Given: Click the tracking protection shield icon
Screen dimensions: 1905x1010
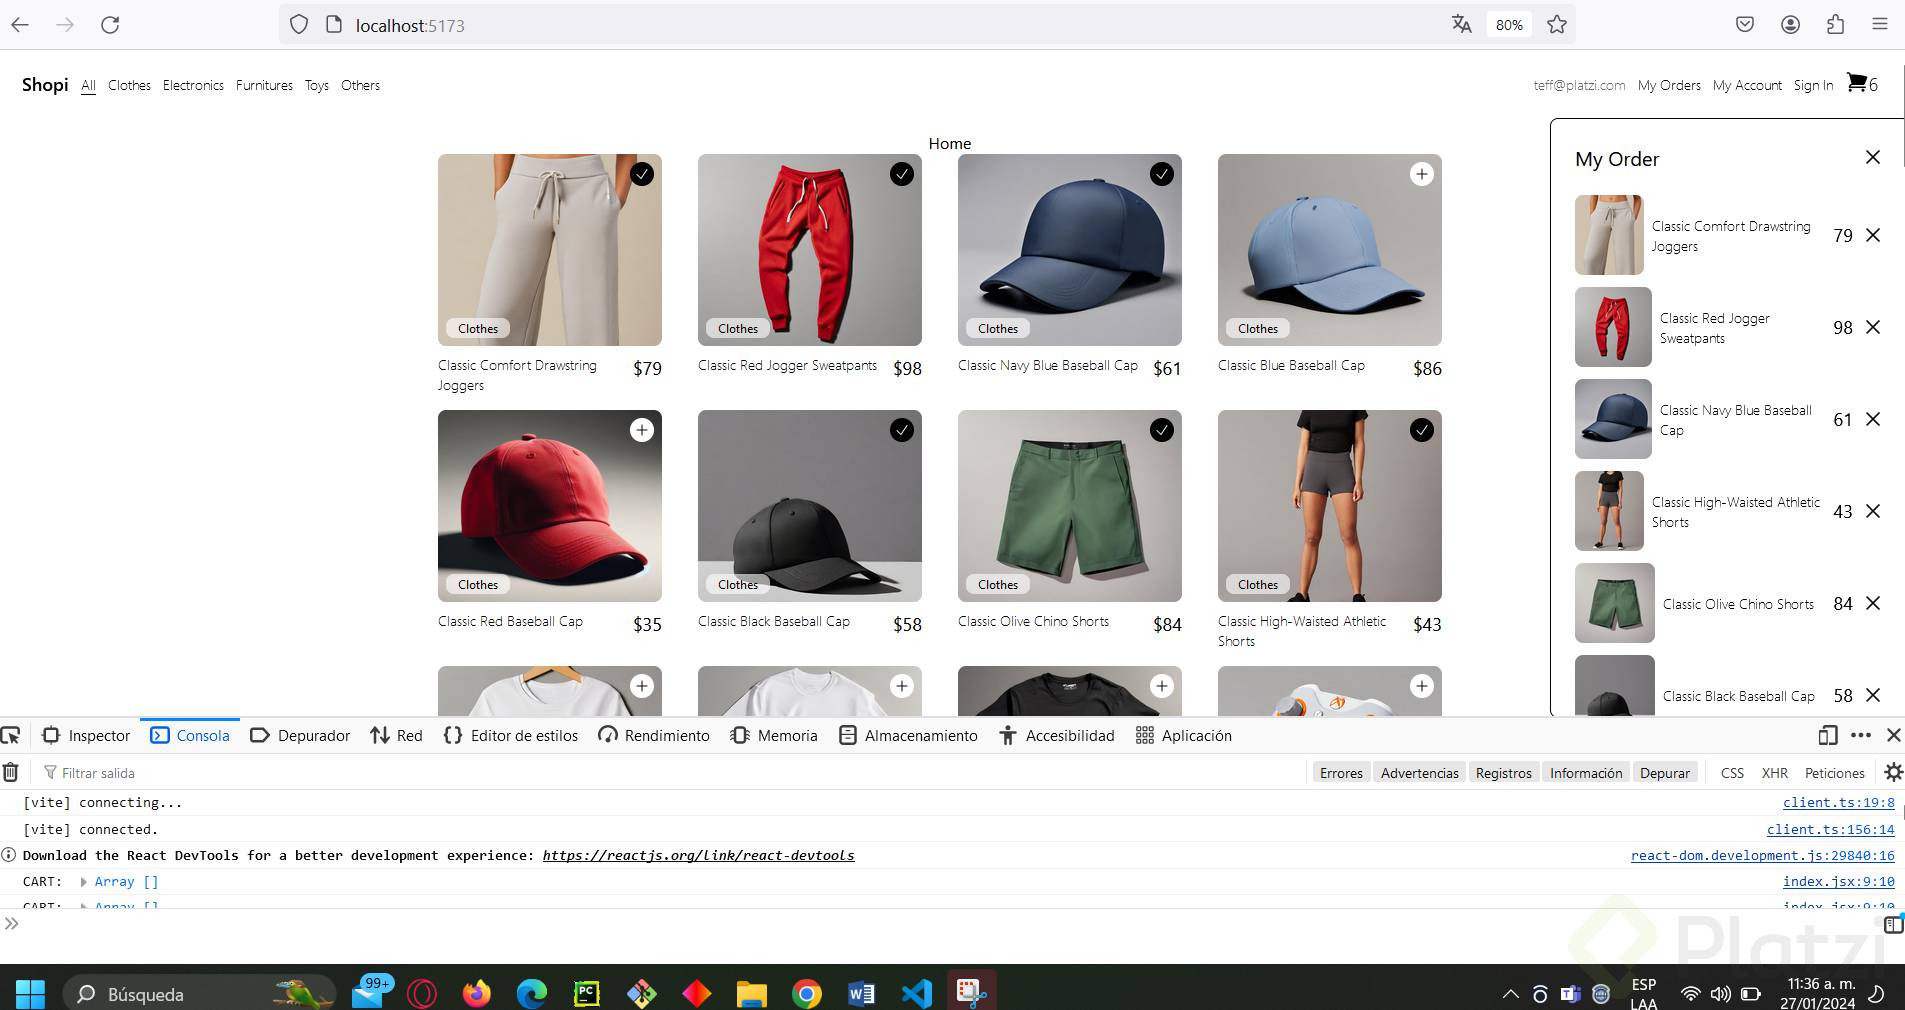Looking at the screenshot, I should coord(298,25).
